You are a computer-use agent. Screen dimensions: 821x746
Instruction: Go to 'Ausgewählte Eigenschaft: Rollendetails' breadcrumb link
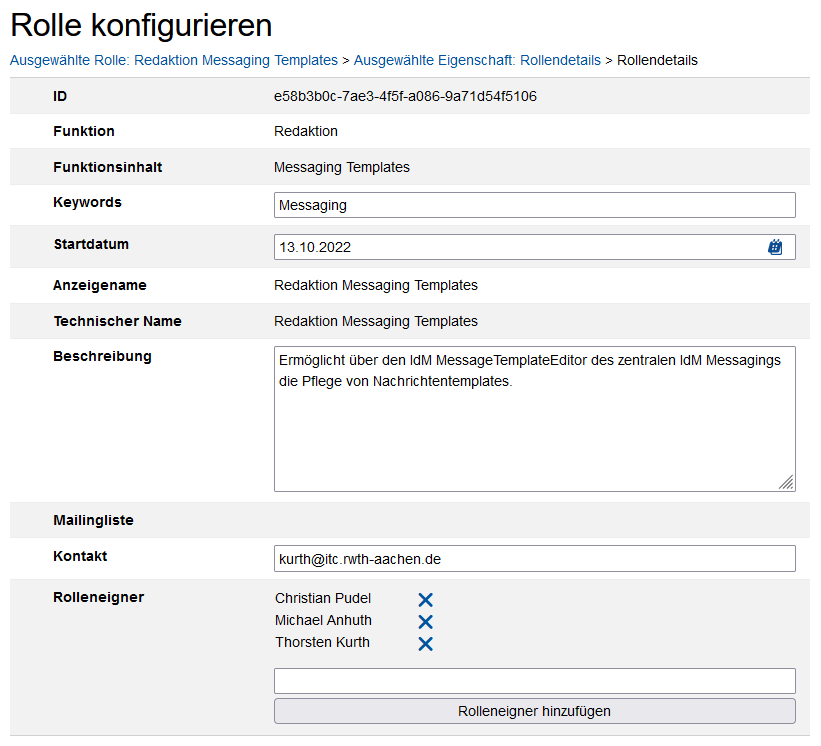pyautogui.click(x=477, y=60)
